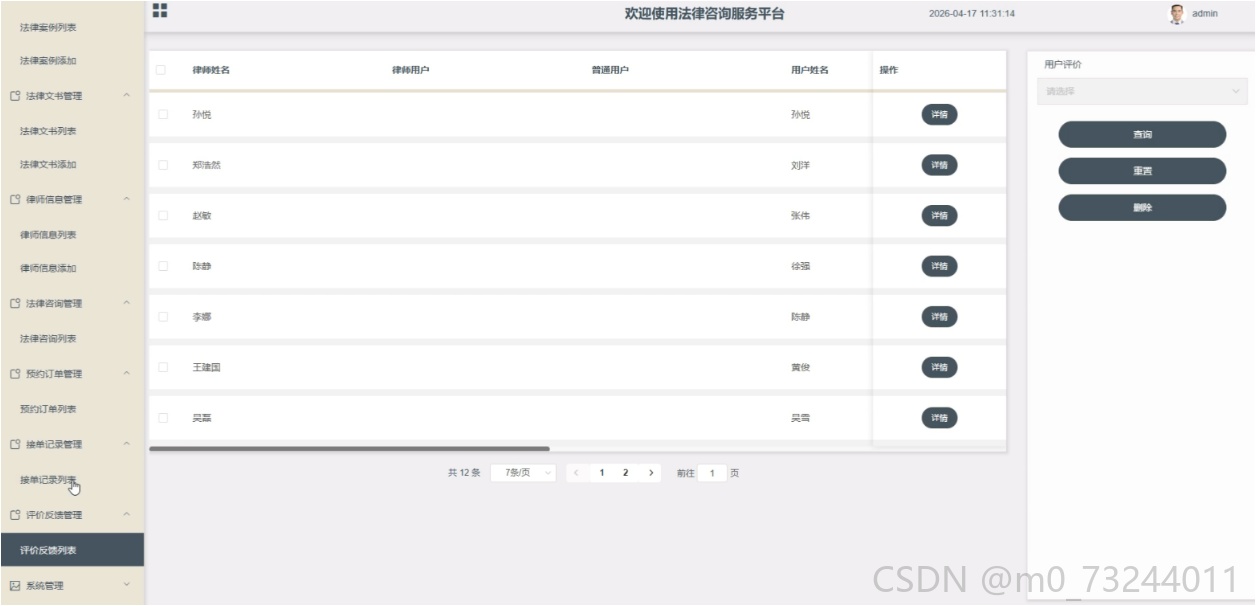Click user name 黄俊 in the table
The height and width of the screenshot is (606, 1256).
pyautogui.click(x=800, y=367)
